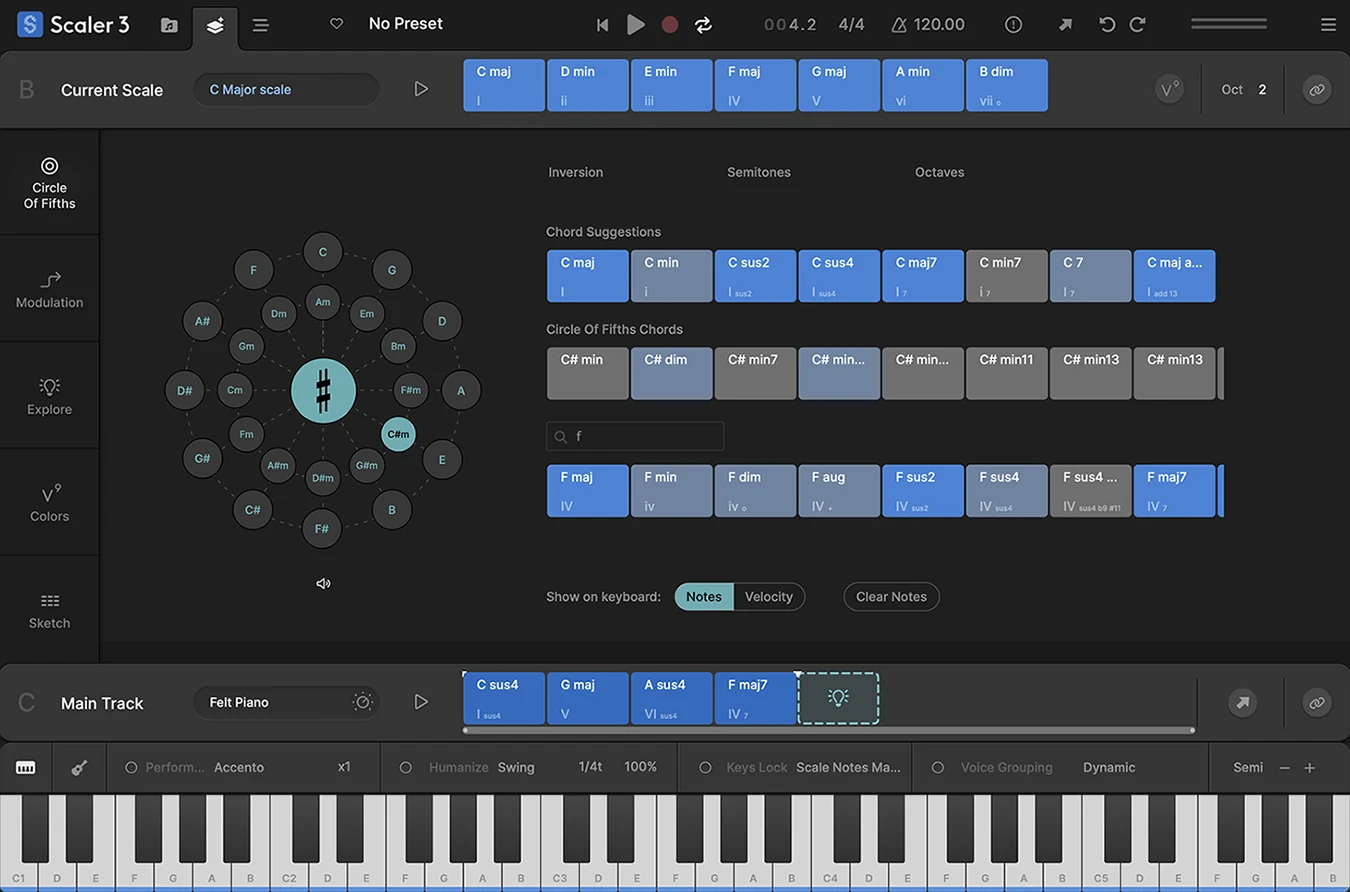Select the G node on the outer circle
This screenshot has width=1350, height=892.
392,270
